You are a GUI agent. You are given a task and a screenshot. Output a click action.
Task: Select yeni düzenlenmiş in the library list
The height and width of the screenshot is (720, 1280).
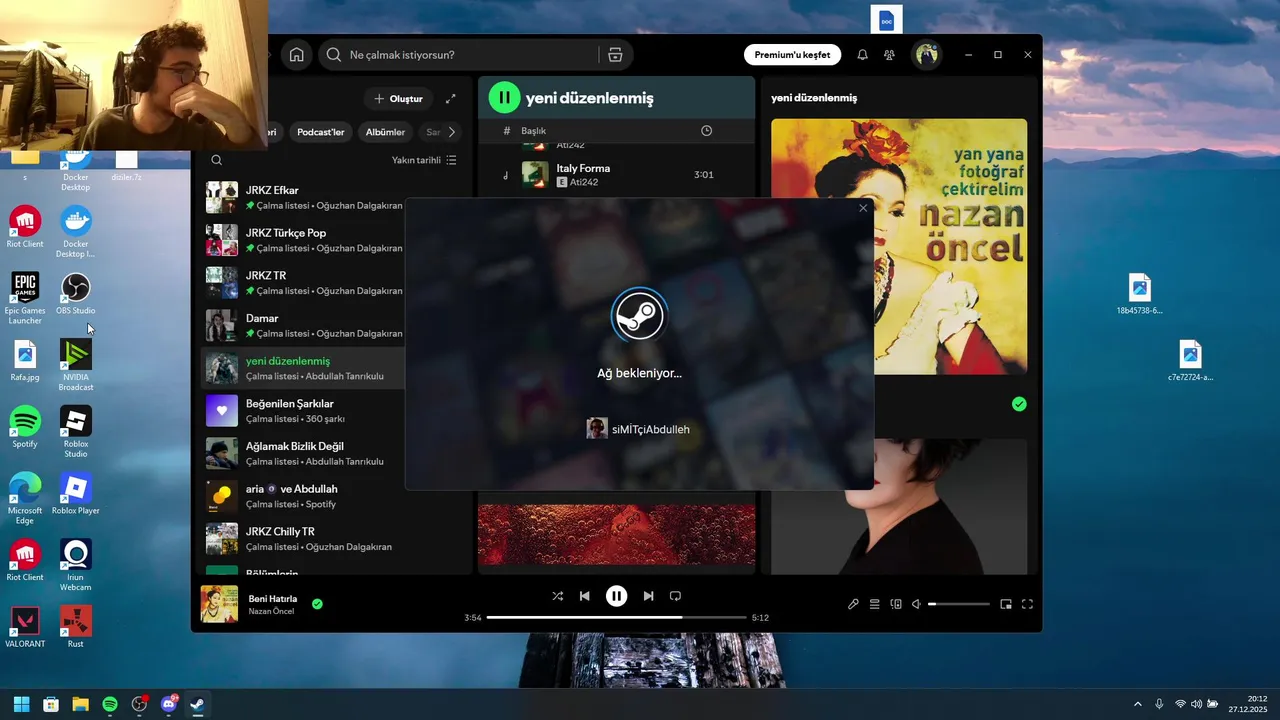click(x=303, y=368)
